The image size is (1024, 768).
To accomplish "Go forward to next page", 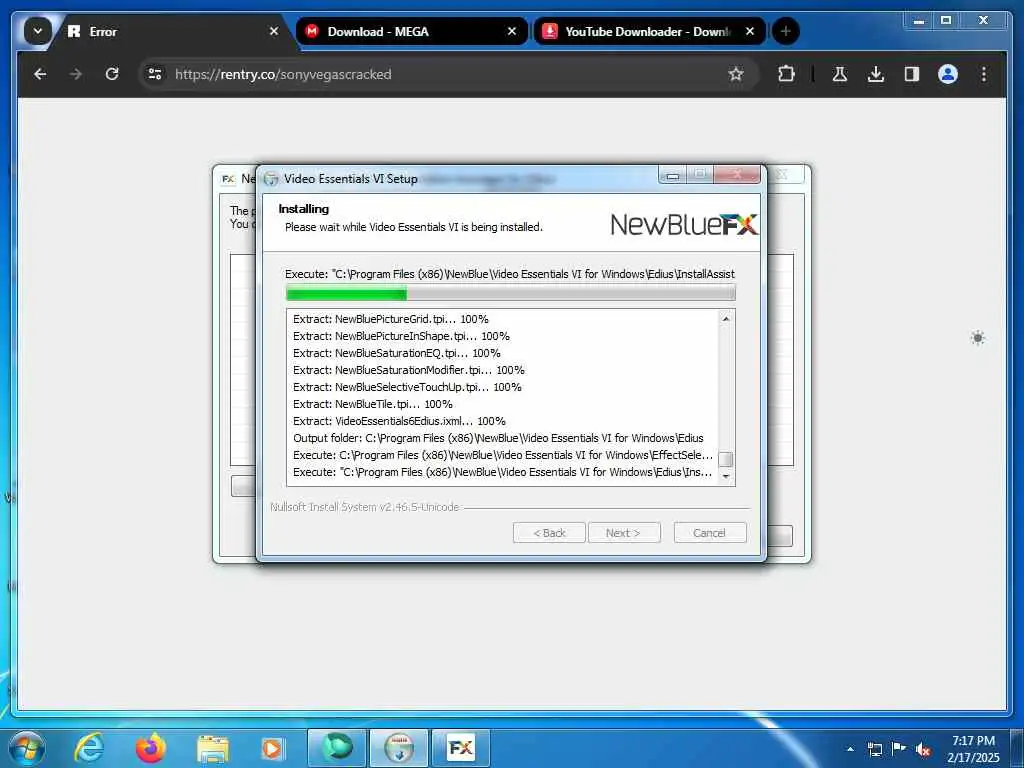I will coord(76,74).
